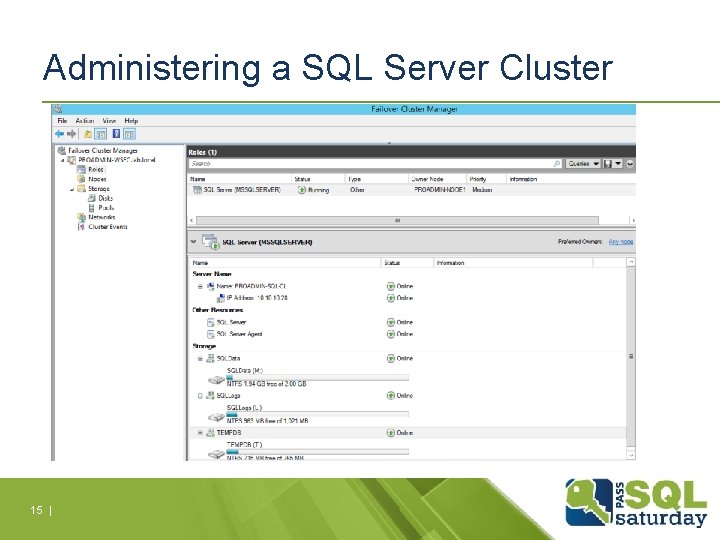Open the dropdown arrow beside save query

tap(618, 163)
